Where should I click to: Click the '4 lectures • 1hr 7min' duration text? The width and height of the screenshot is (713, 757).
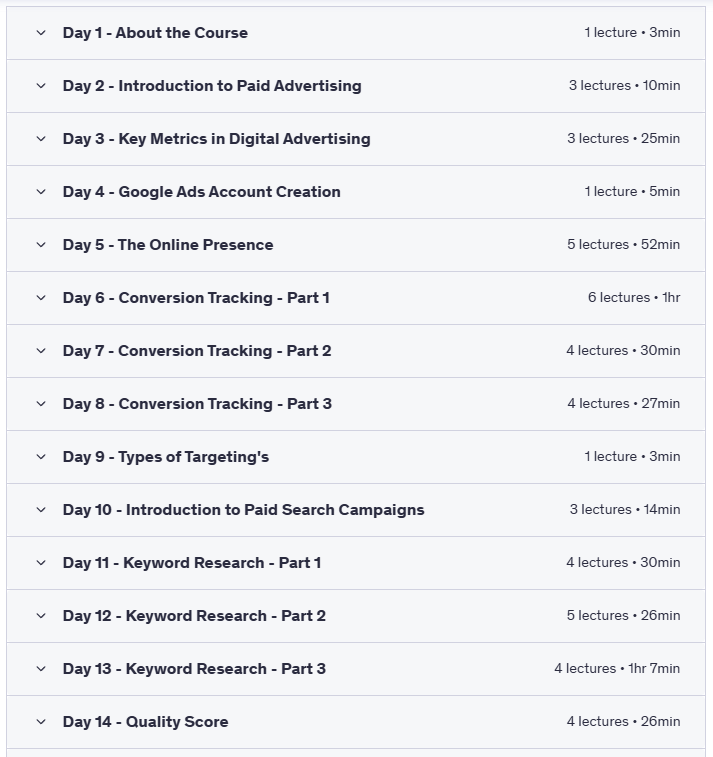(x=617, y=669)
